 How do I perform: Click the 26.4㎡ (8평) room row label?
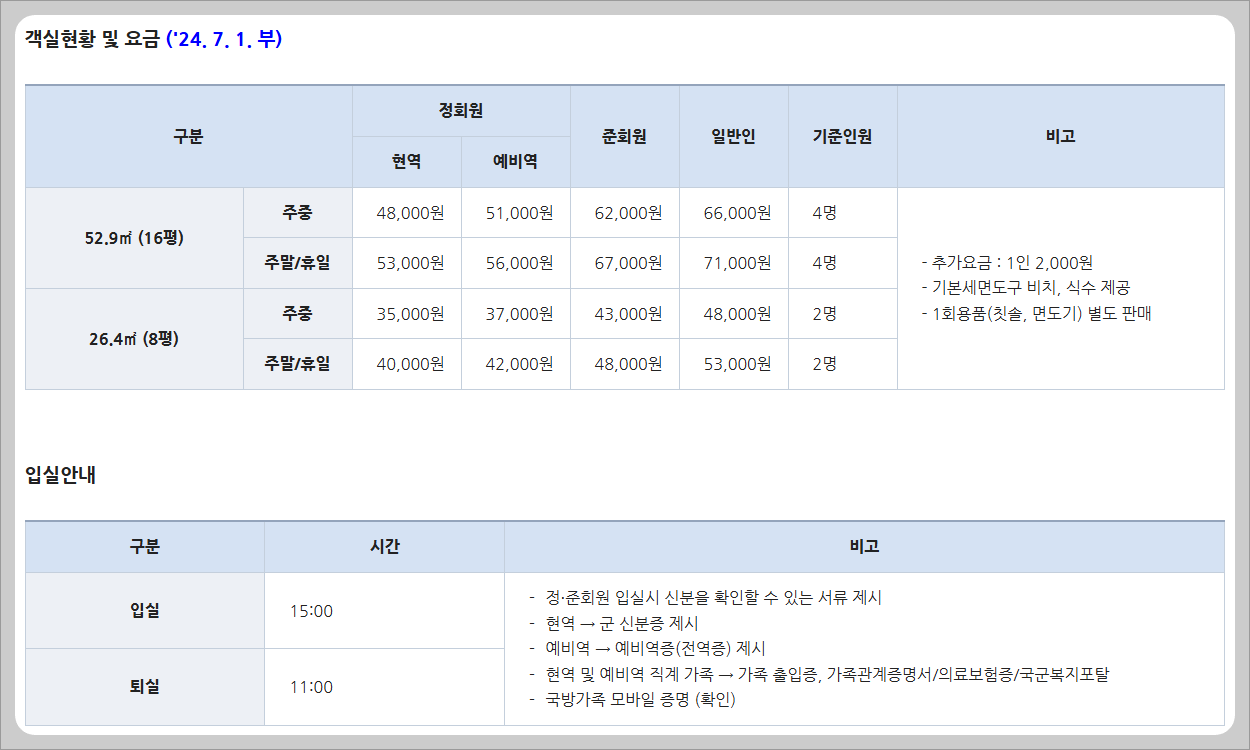click(x=133, y=338)
